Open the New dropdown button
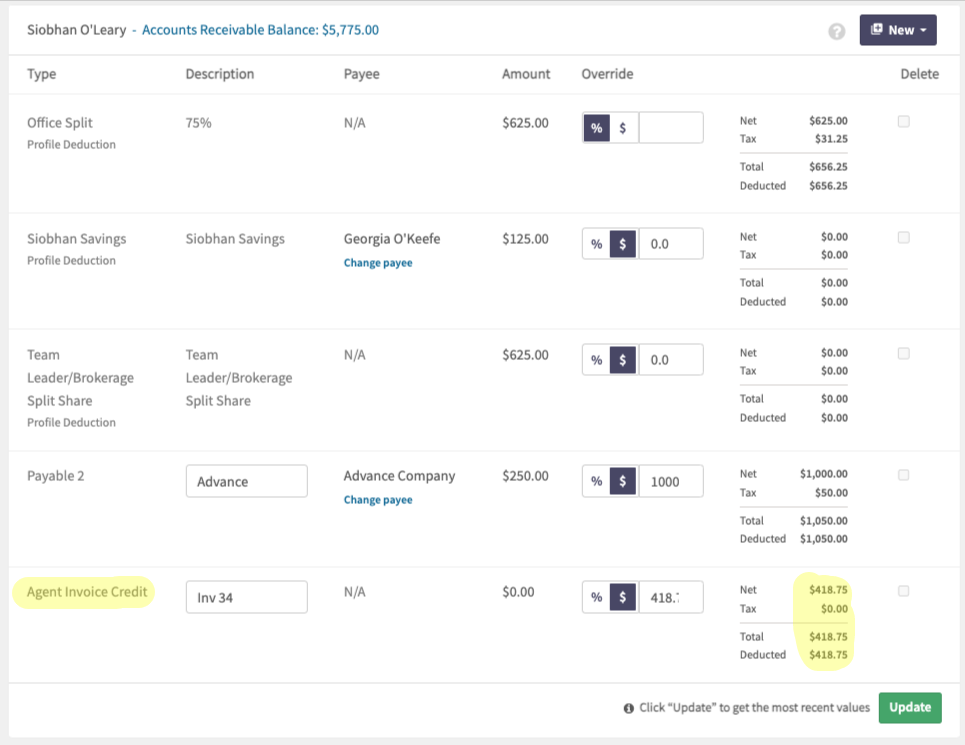 click(898, 30)
